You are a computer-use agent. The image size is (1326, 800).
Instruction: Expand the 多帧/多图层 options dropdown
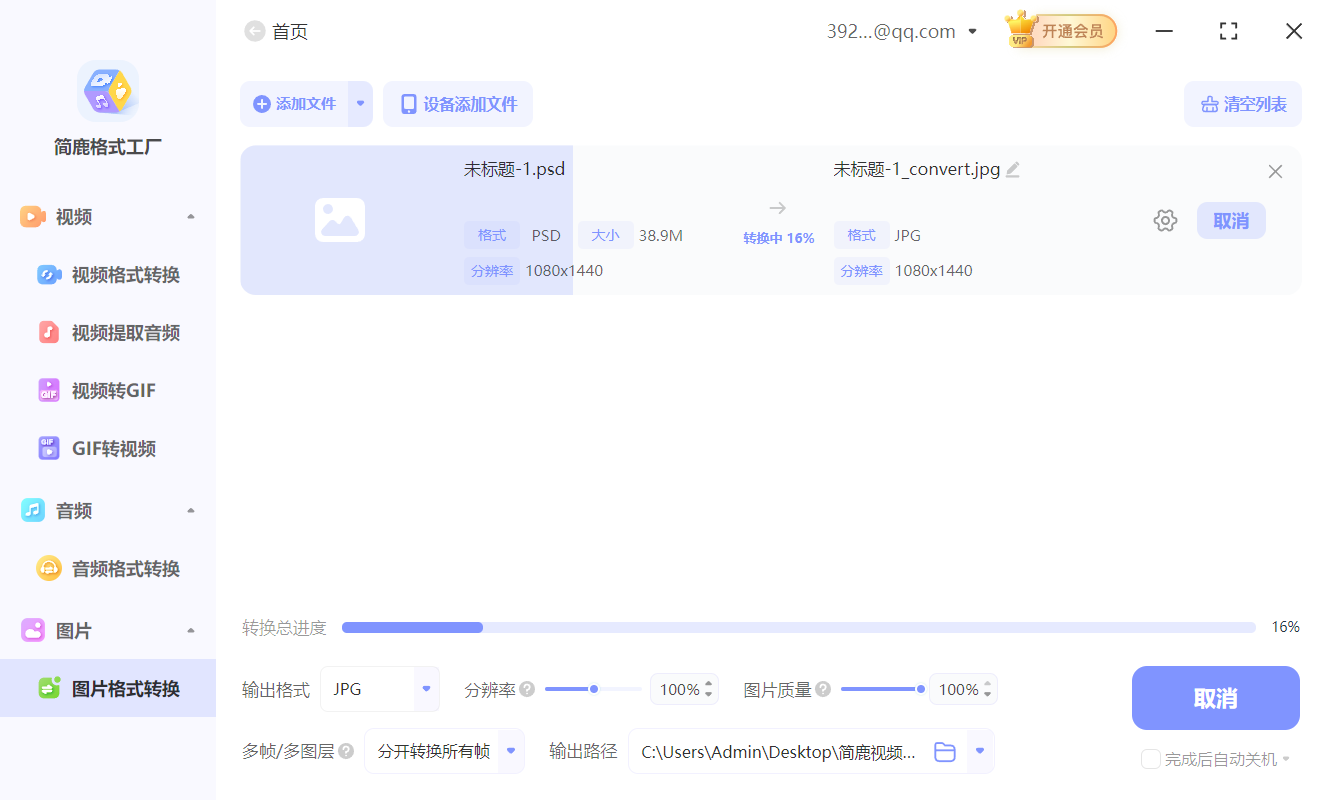click(510, 751)
